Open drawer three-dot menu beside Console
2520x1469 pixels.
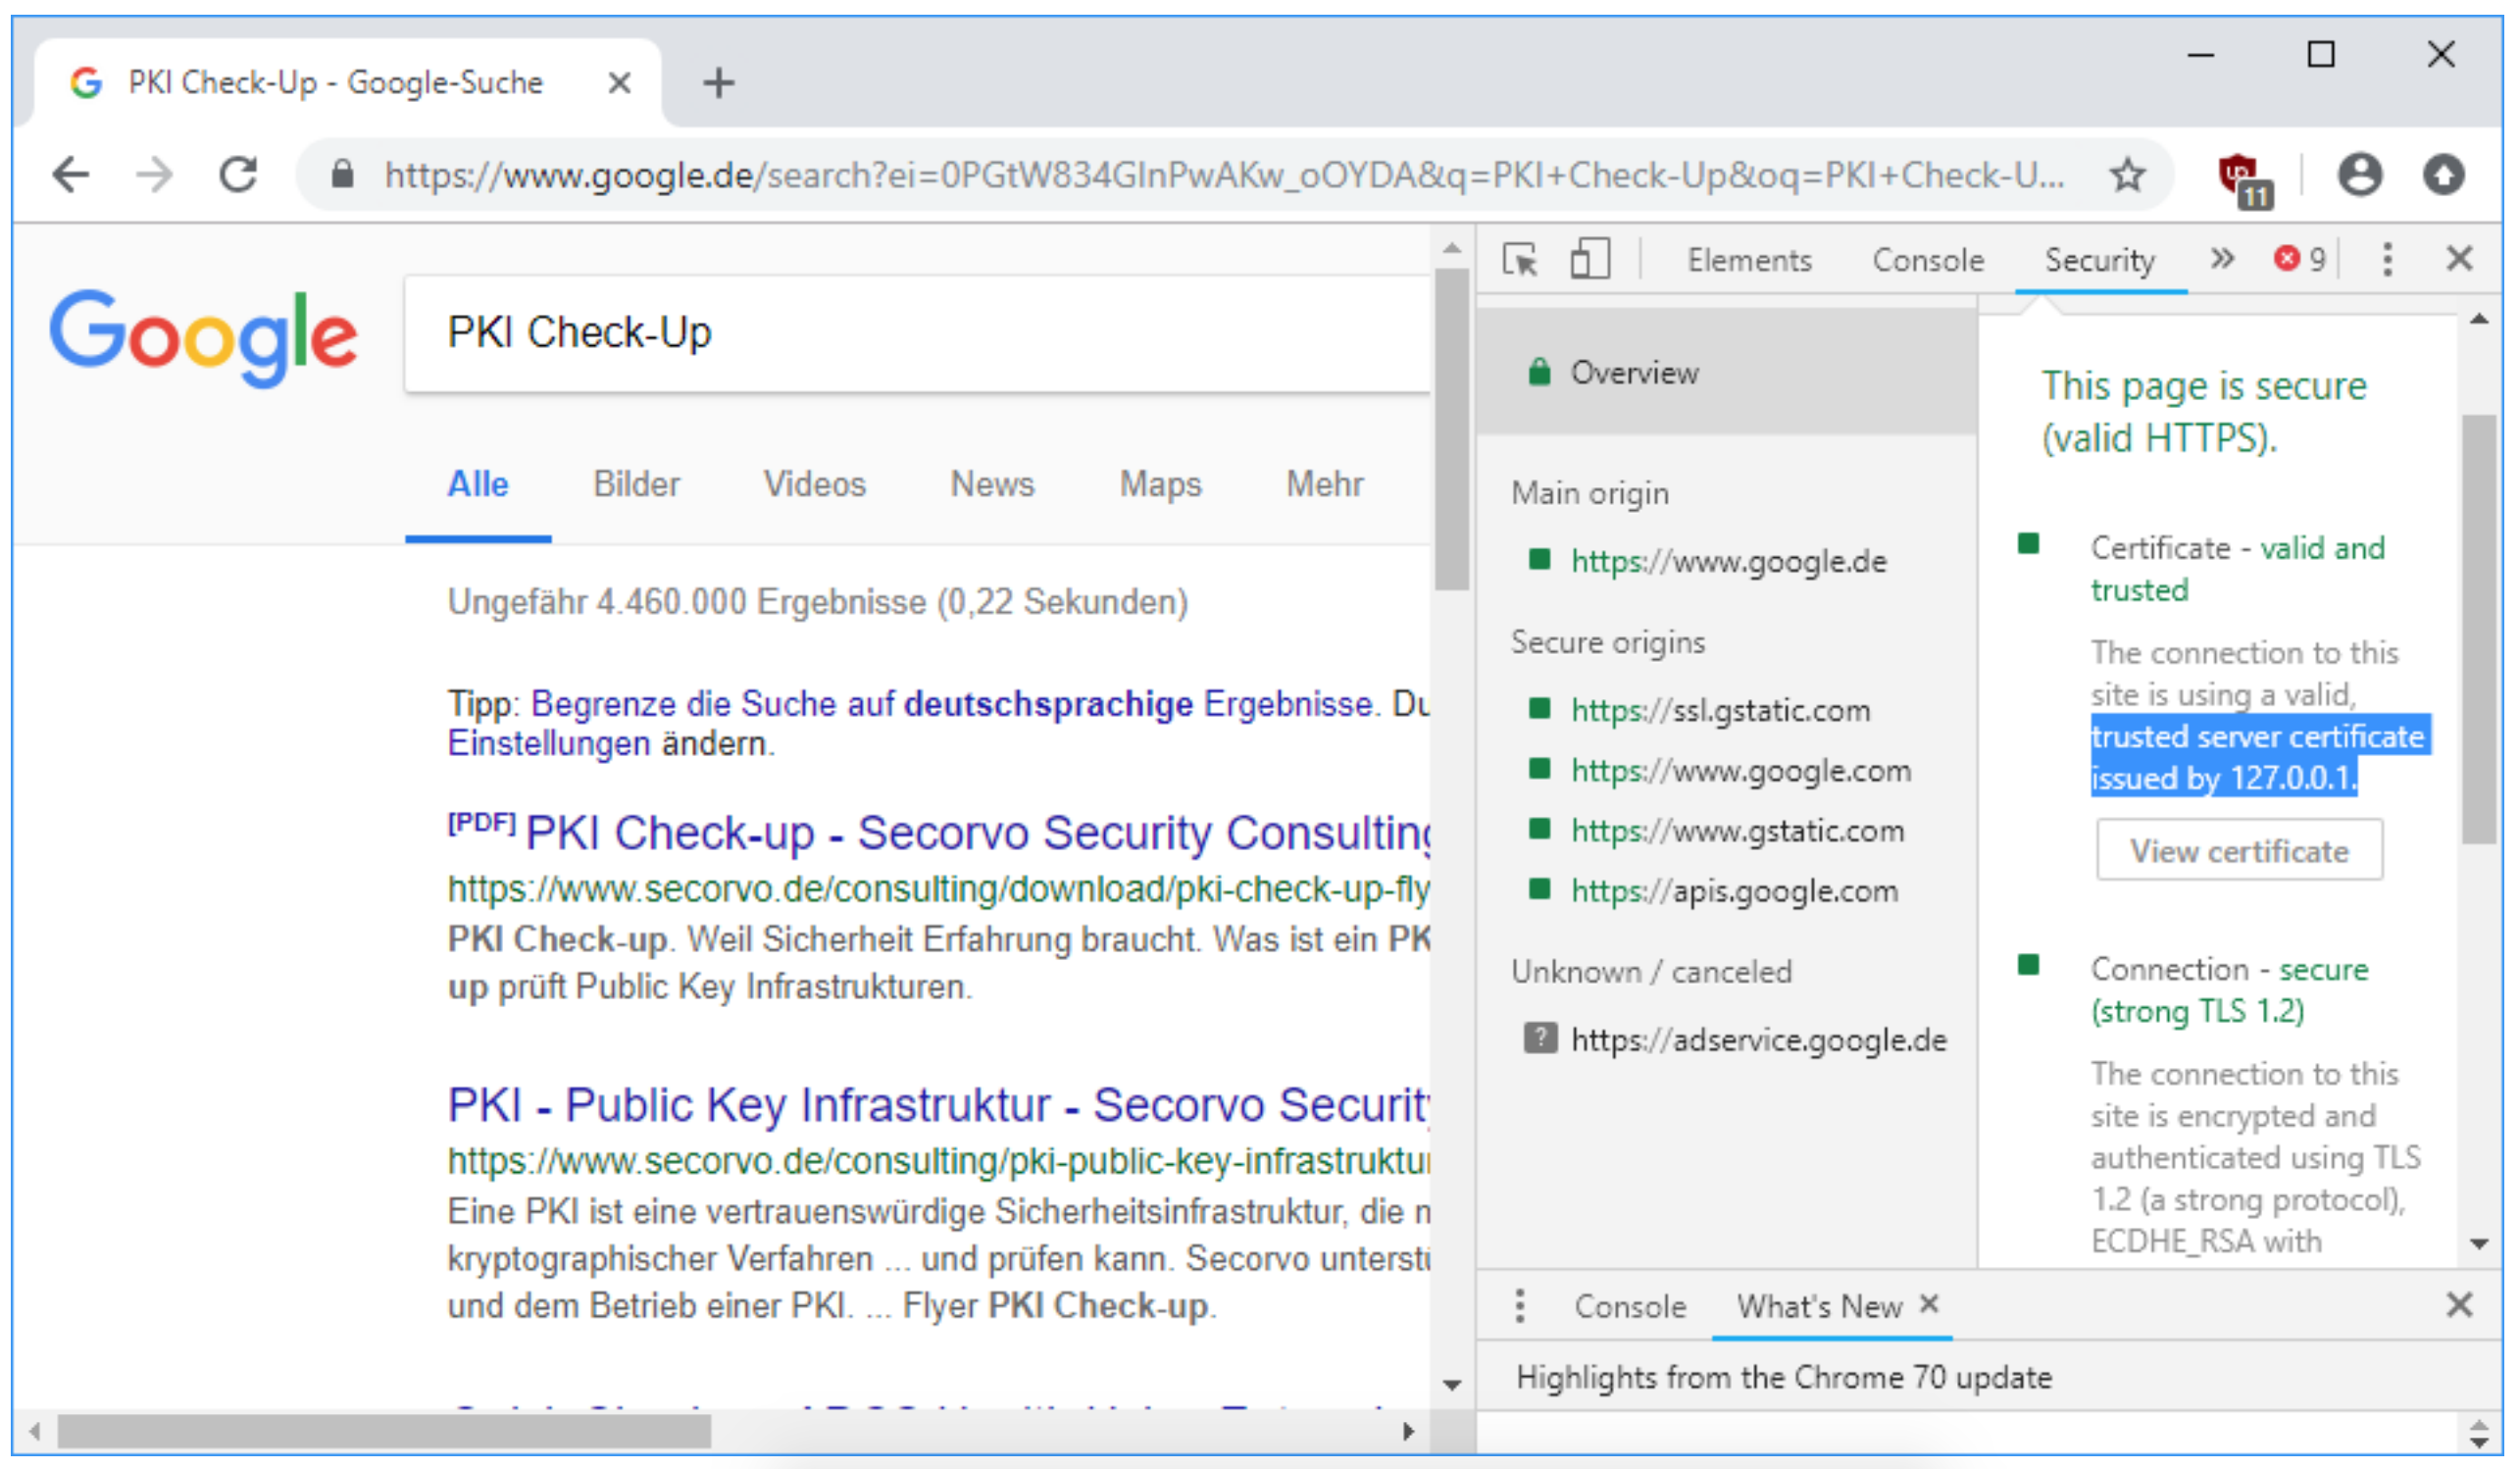1520,1305
